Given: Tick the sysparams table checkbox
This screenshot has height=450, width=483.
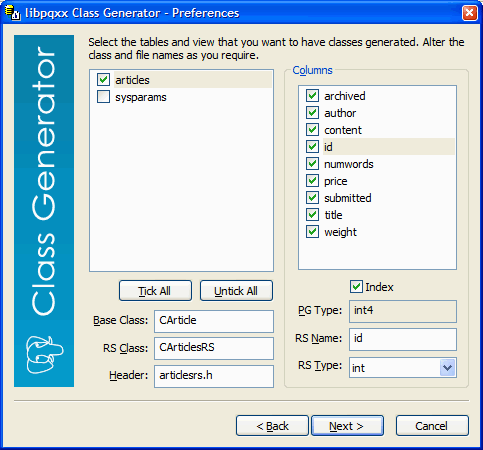Looking at the screenshot, I should point(103,97).
